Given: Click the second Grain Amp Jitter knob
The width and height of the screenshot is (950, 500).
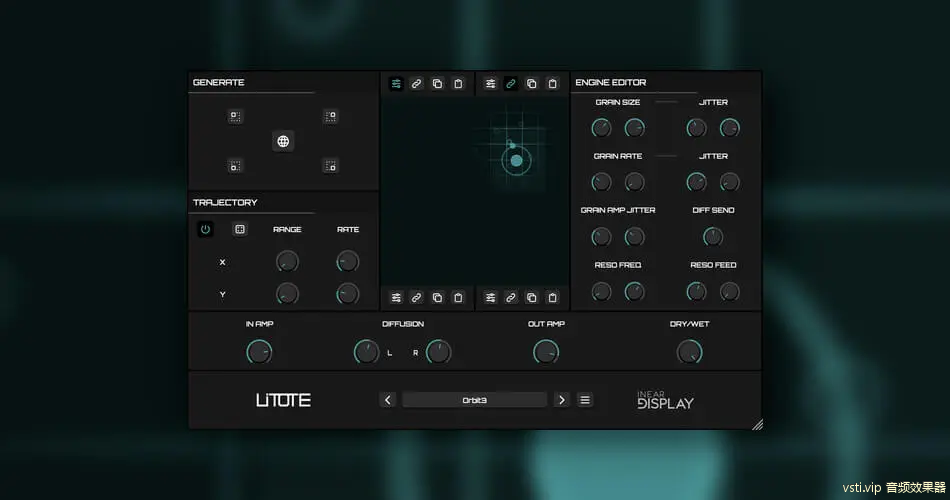Looking at the screenshot, I should coord(634,236).
